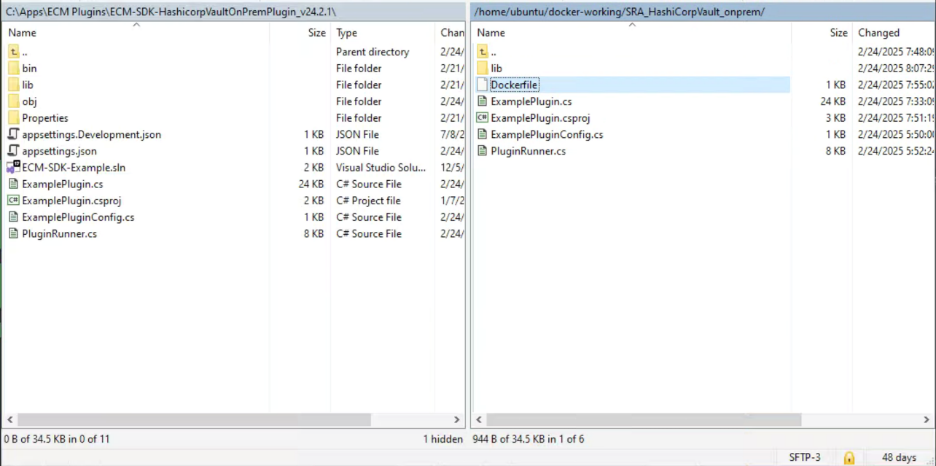Select the Dockerfile name in remote panel

coord(515,85)
